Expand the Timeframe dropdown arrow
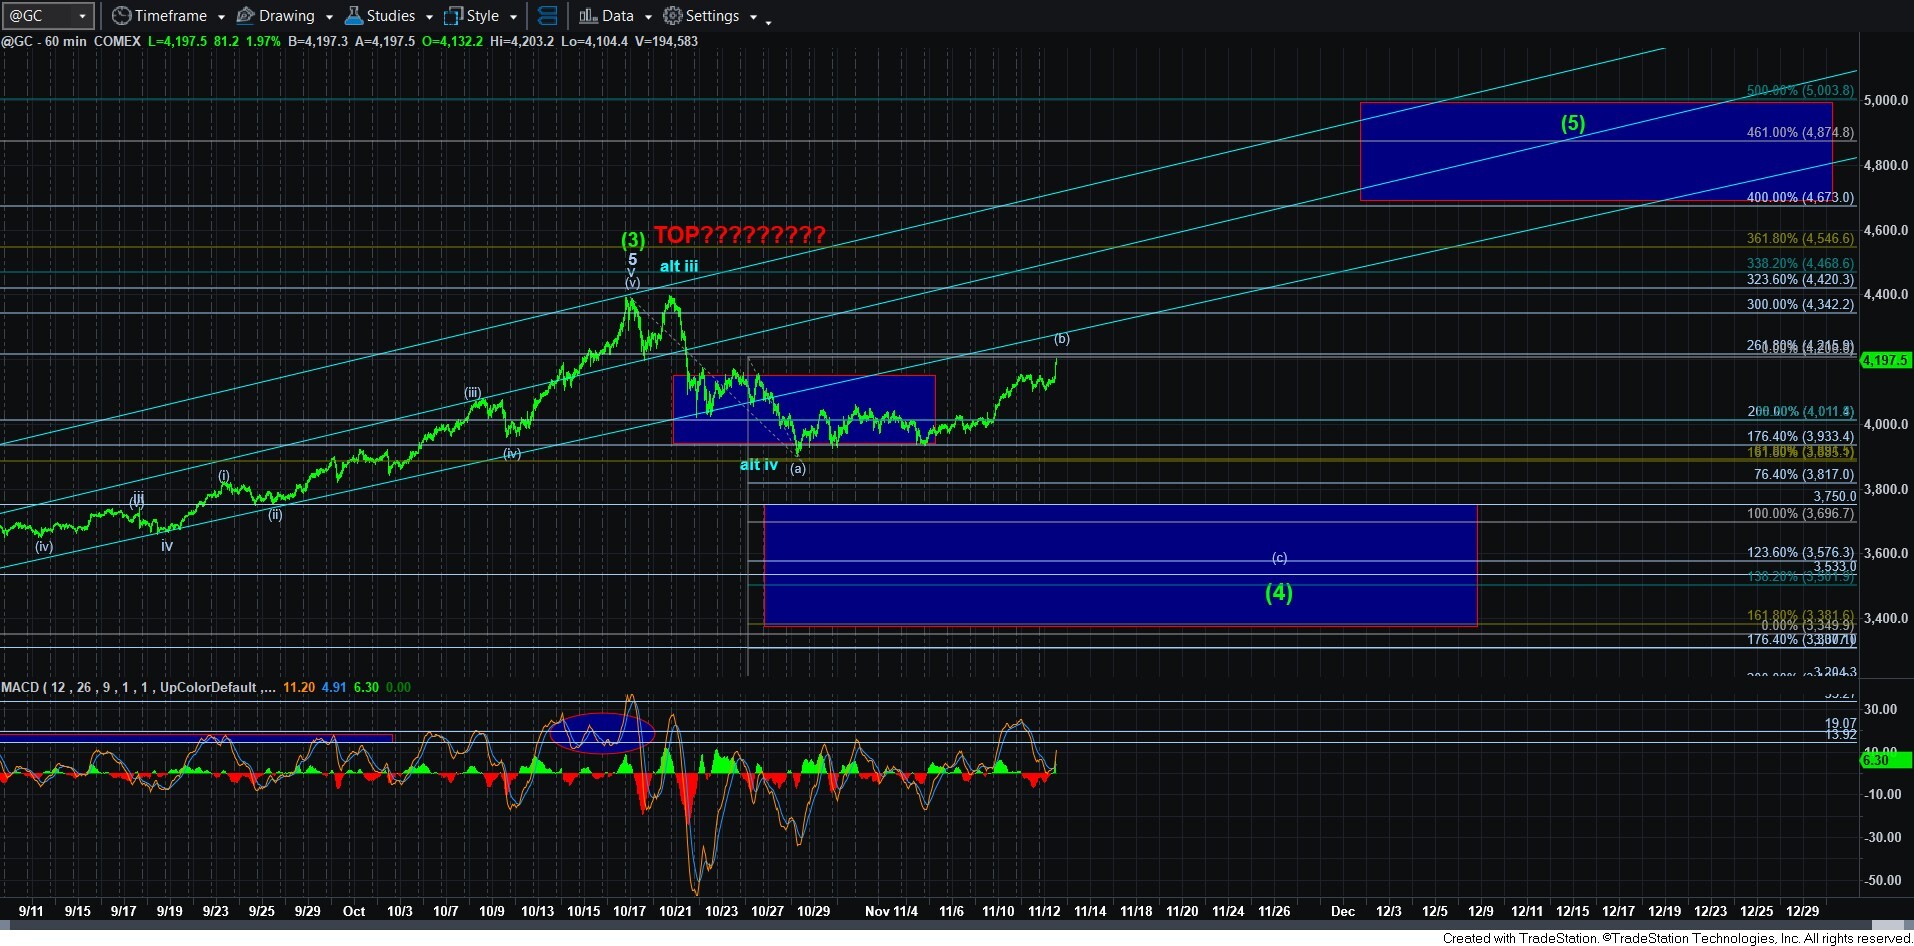The height and width of the screenshot is (946, 1914). click(x=221, y=17)
